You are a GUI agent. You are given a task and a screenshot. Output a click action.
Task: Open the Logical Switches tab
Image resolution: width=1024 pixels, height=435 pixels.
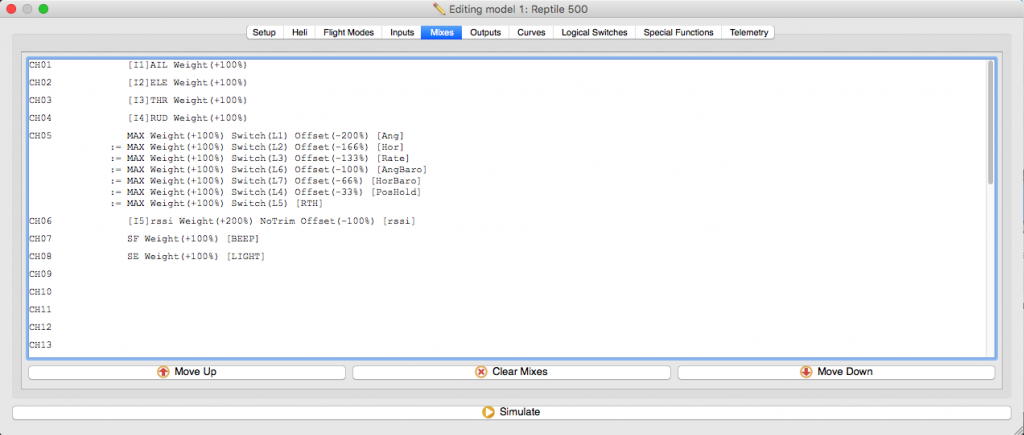pyautogui.click(x=594, y=32)
